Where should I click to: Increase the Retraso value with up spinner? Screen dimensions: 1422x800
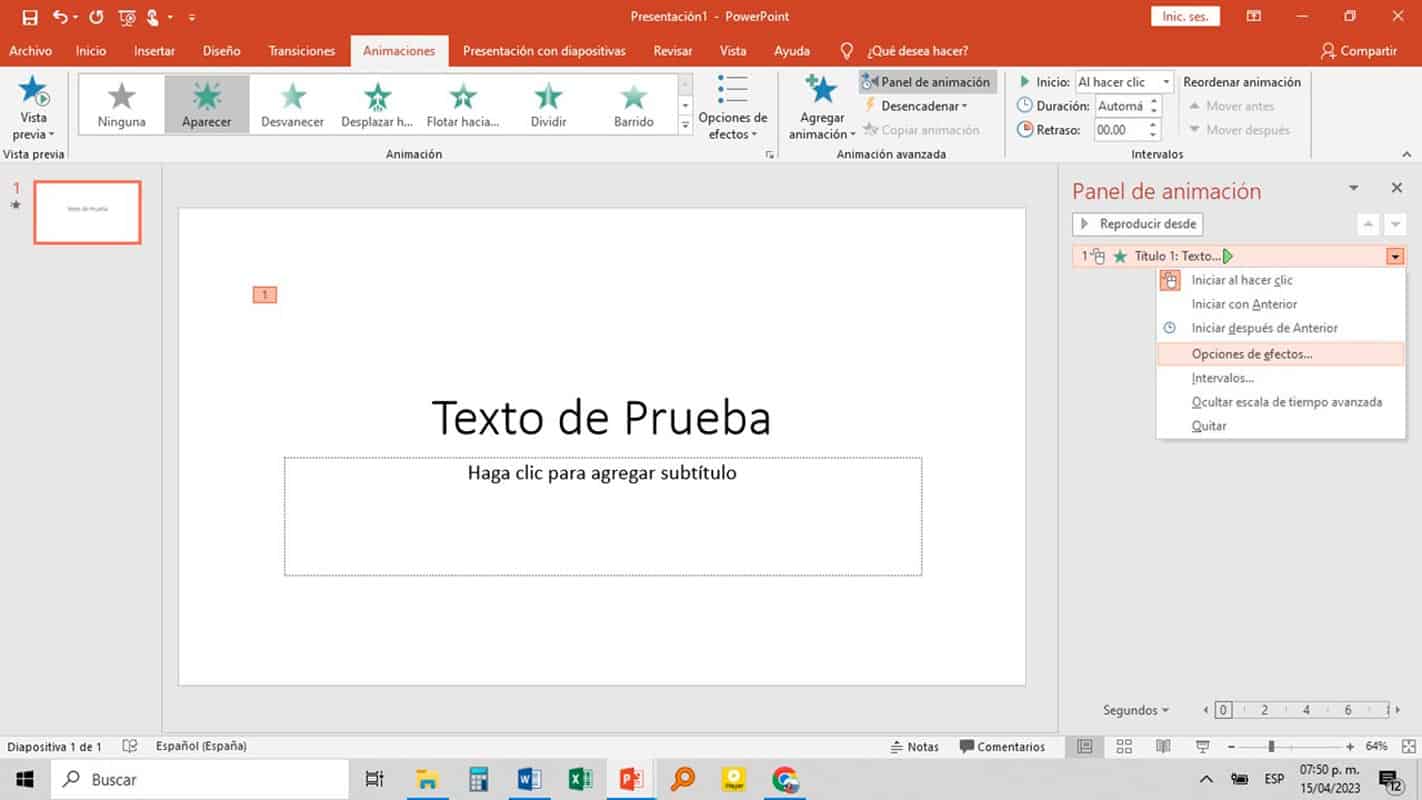click(x=1154, y=125)
